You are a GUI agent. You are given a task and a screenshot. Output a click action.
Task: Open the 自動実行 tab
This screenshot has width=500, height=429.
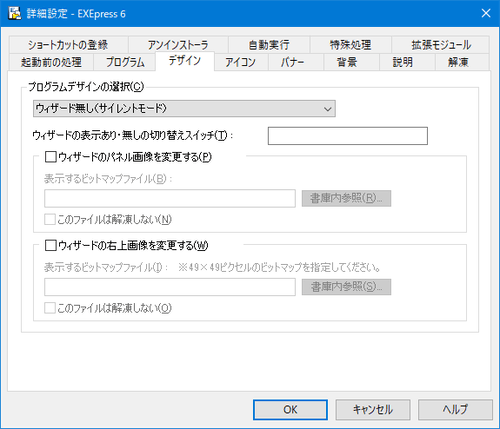point(269,45)
